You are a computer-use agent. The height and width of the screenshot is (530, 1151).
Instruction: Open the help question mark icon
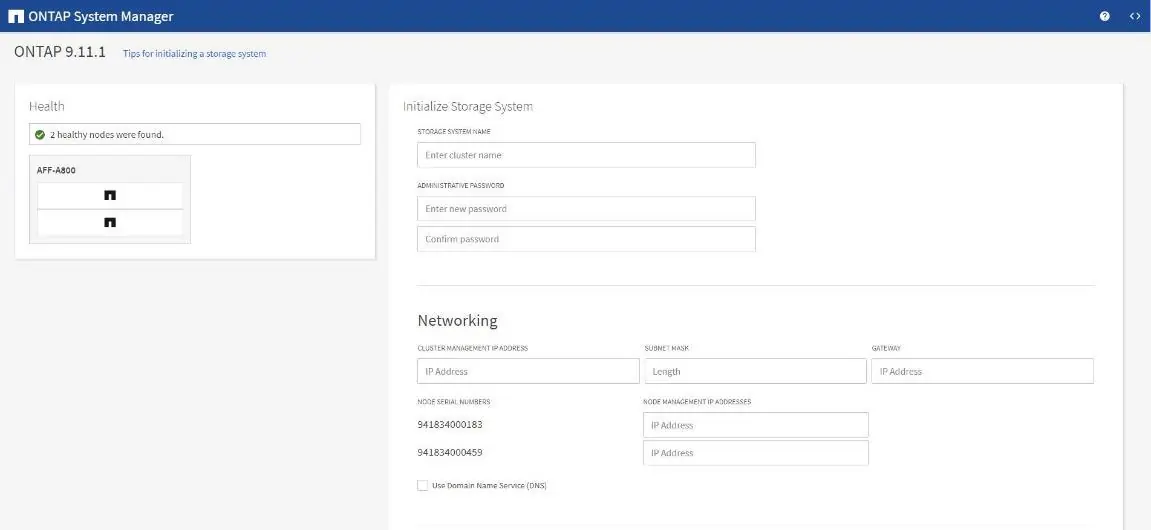click(x=1105, y=16)
